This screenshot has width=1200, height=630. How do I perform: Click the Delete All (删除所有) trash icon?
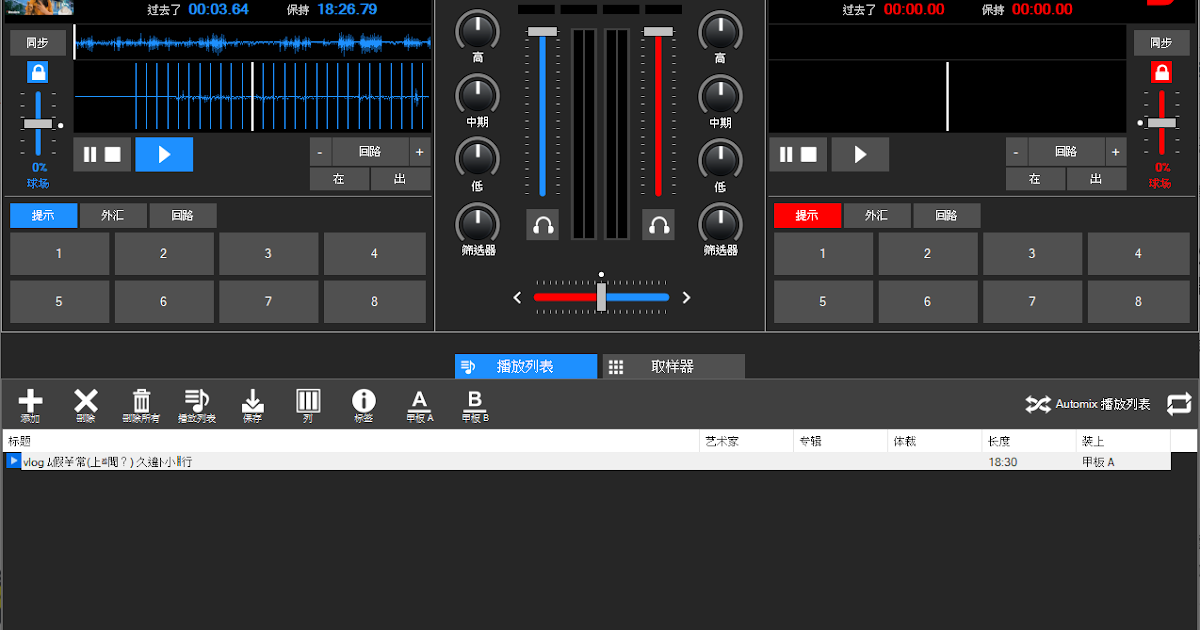tap(141, 404)
